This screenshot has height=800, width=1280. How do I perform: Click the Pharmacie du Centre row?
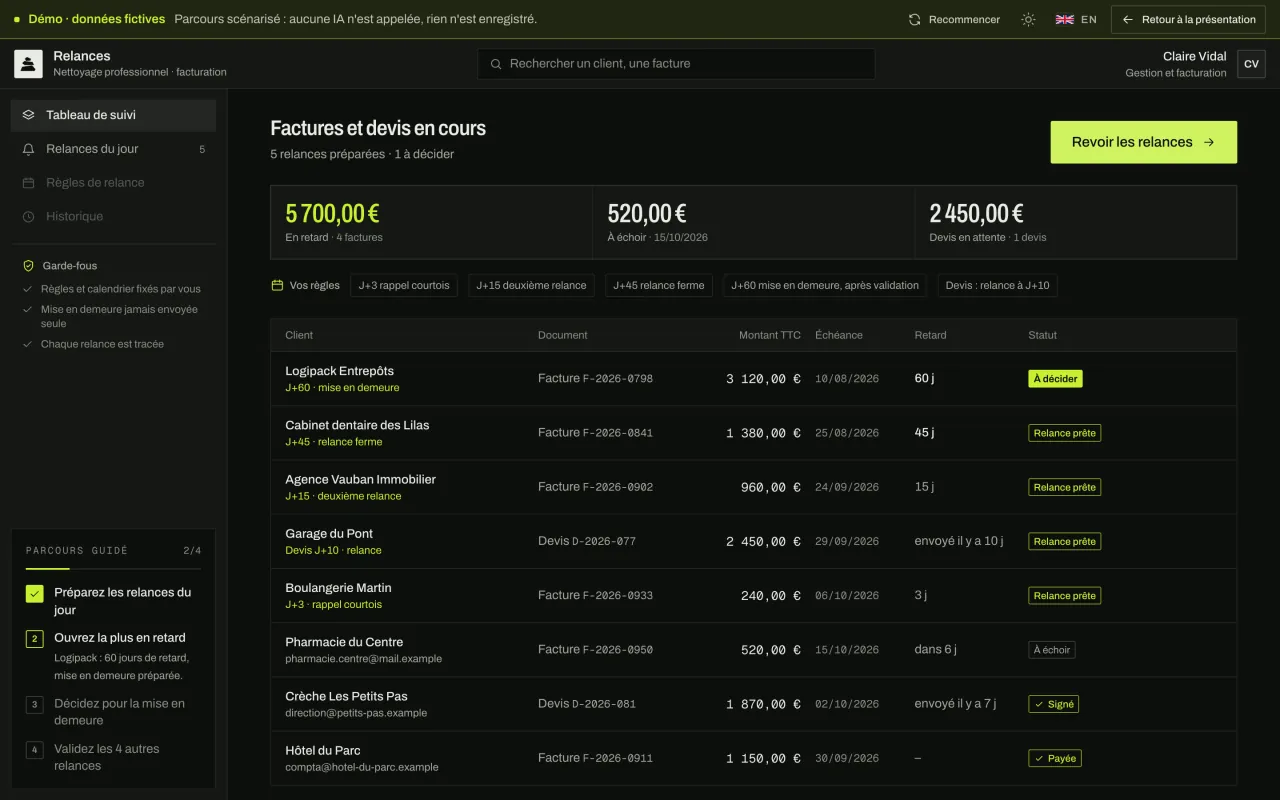tap(753, 650)
